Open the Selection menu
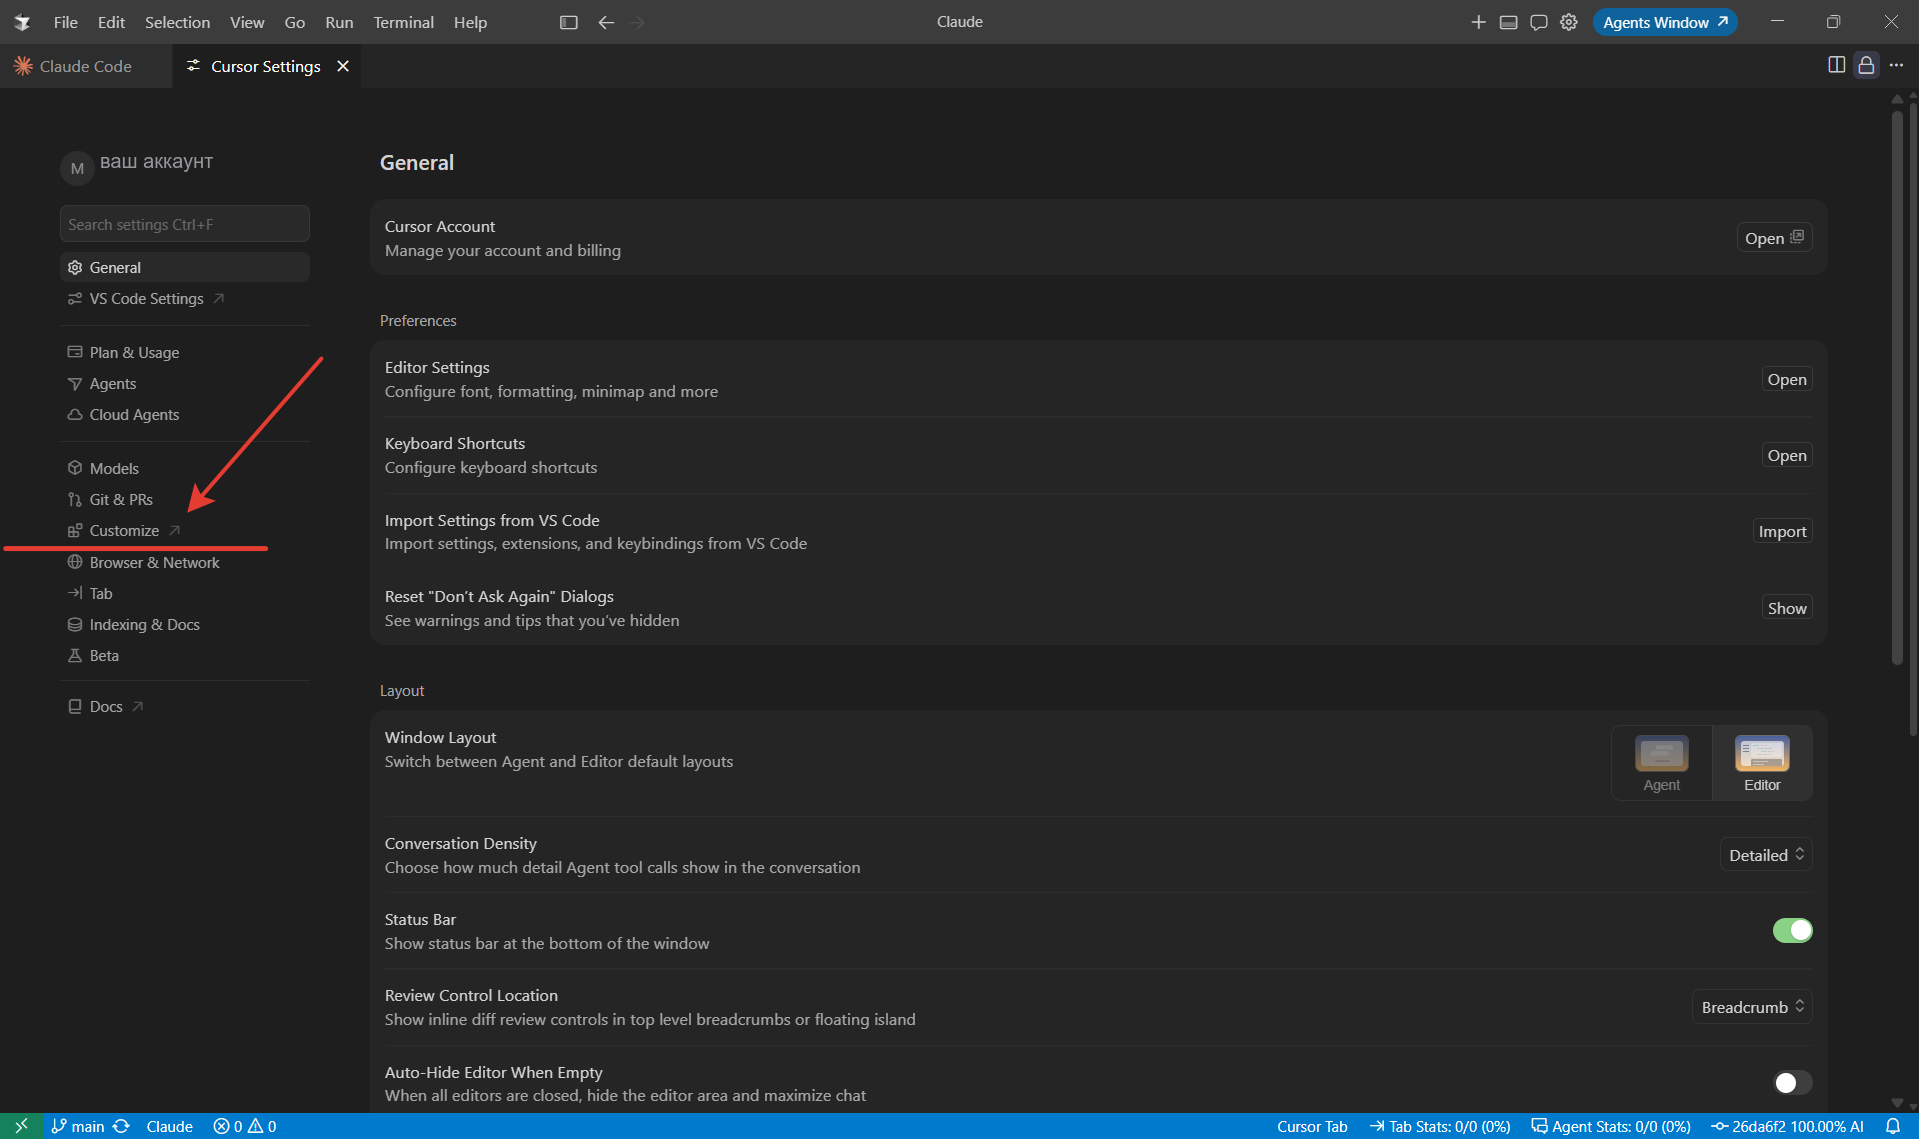 pyautogui.click(x=177, y=22)
